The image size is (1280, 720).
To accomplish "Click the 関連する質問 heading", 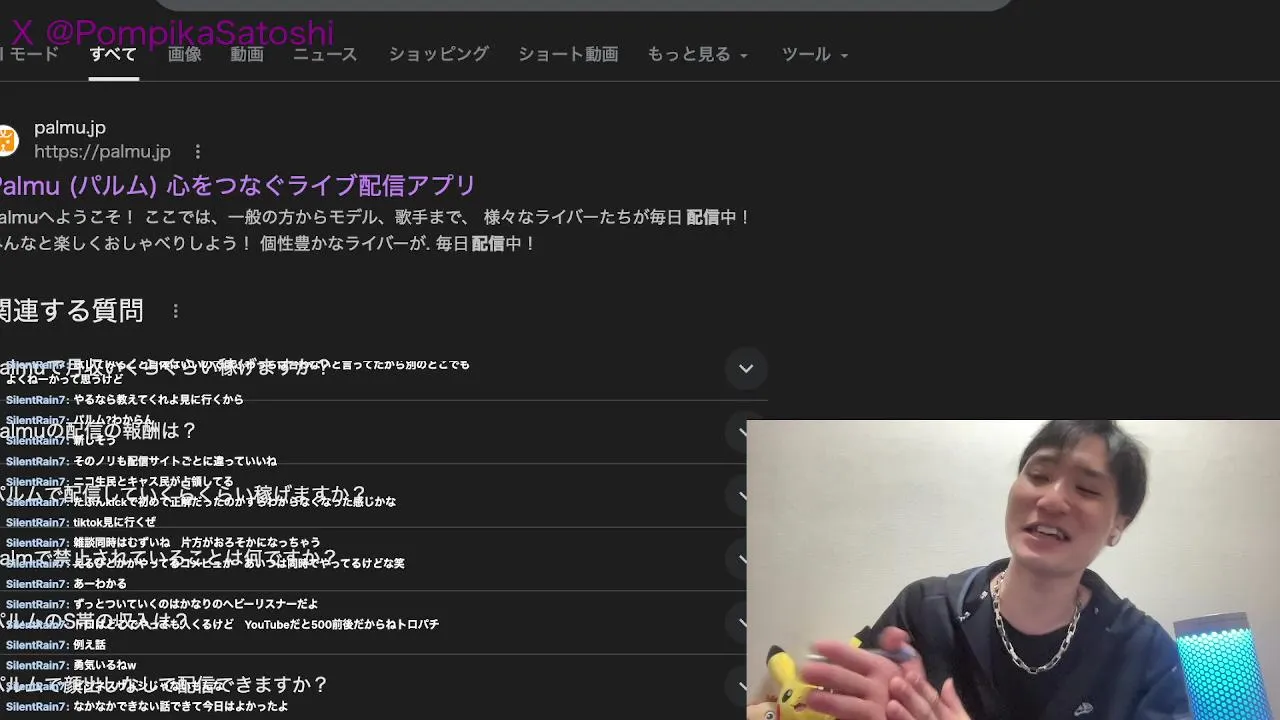I will point(72,311).
